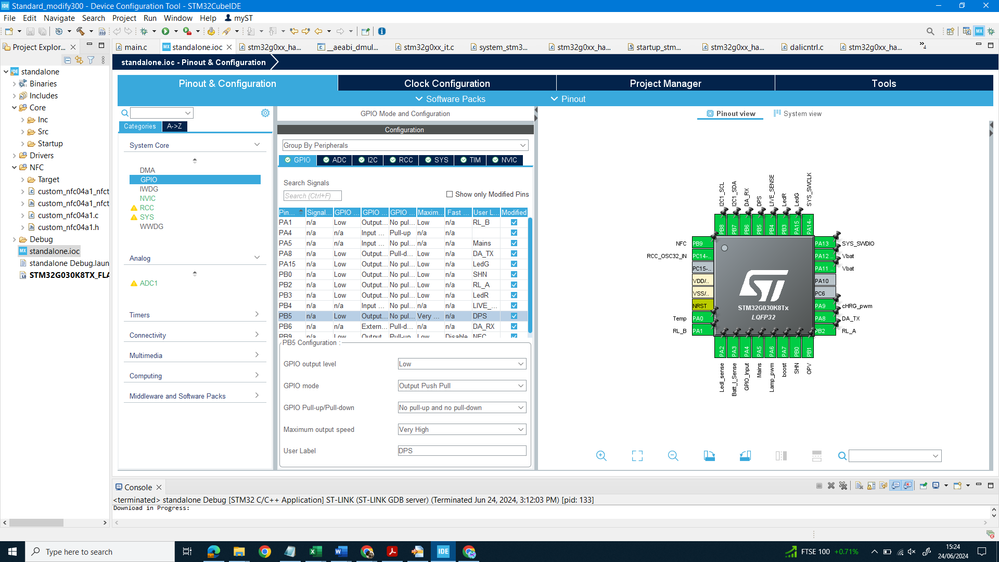
Task: Open the Group By Peripherals dropdown
Action: [x=405, y=145]
